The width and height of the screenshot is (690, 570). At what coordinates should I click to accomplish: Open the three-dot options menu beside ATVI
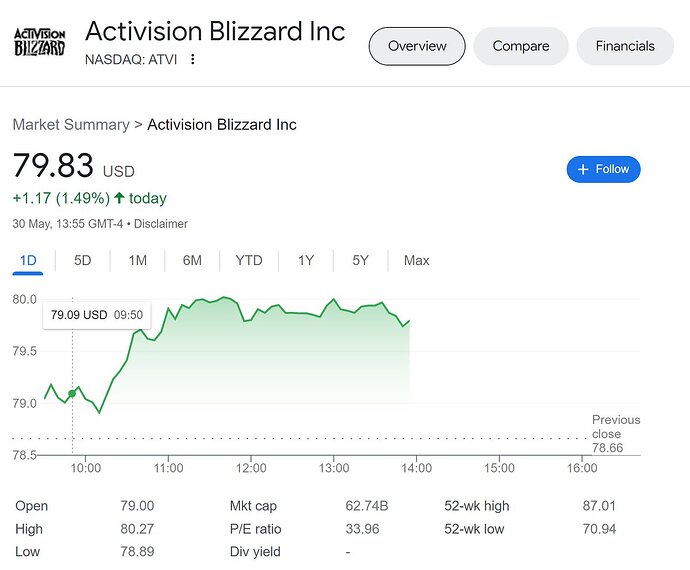tap(192, 59)
